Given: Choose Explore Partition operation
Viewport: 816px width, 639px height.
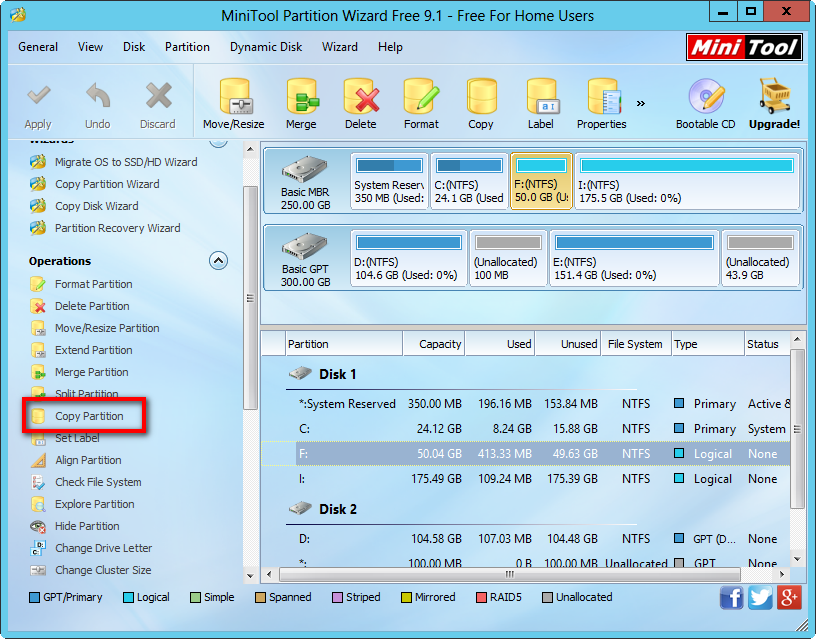Looking at the screenshot, I should tap(83, 504).
